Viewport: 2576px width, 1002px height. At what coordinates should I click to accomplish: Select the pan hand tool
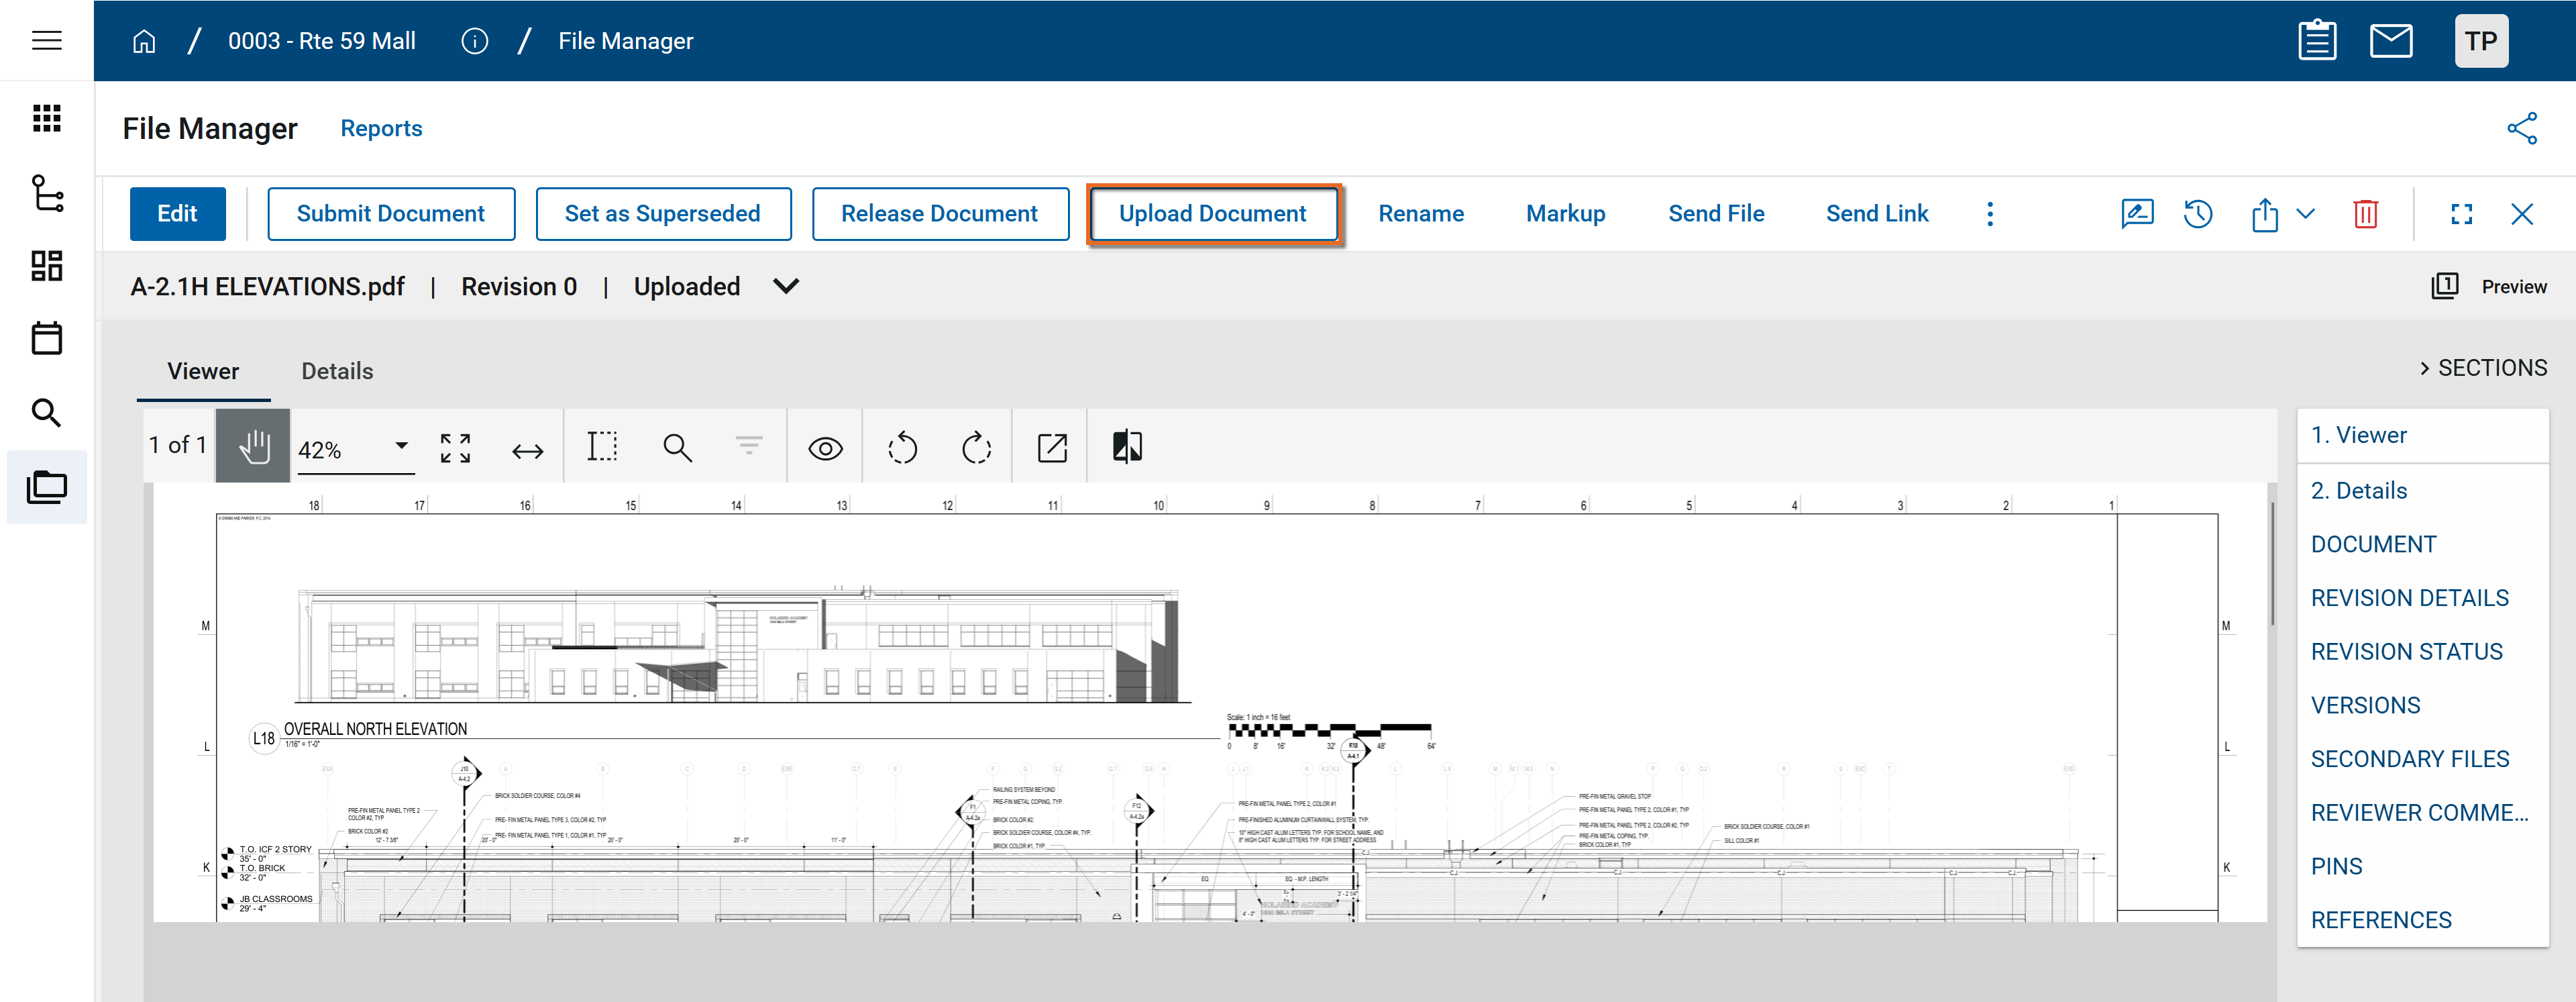point(254,446)
